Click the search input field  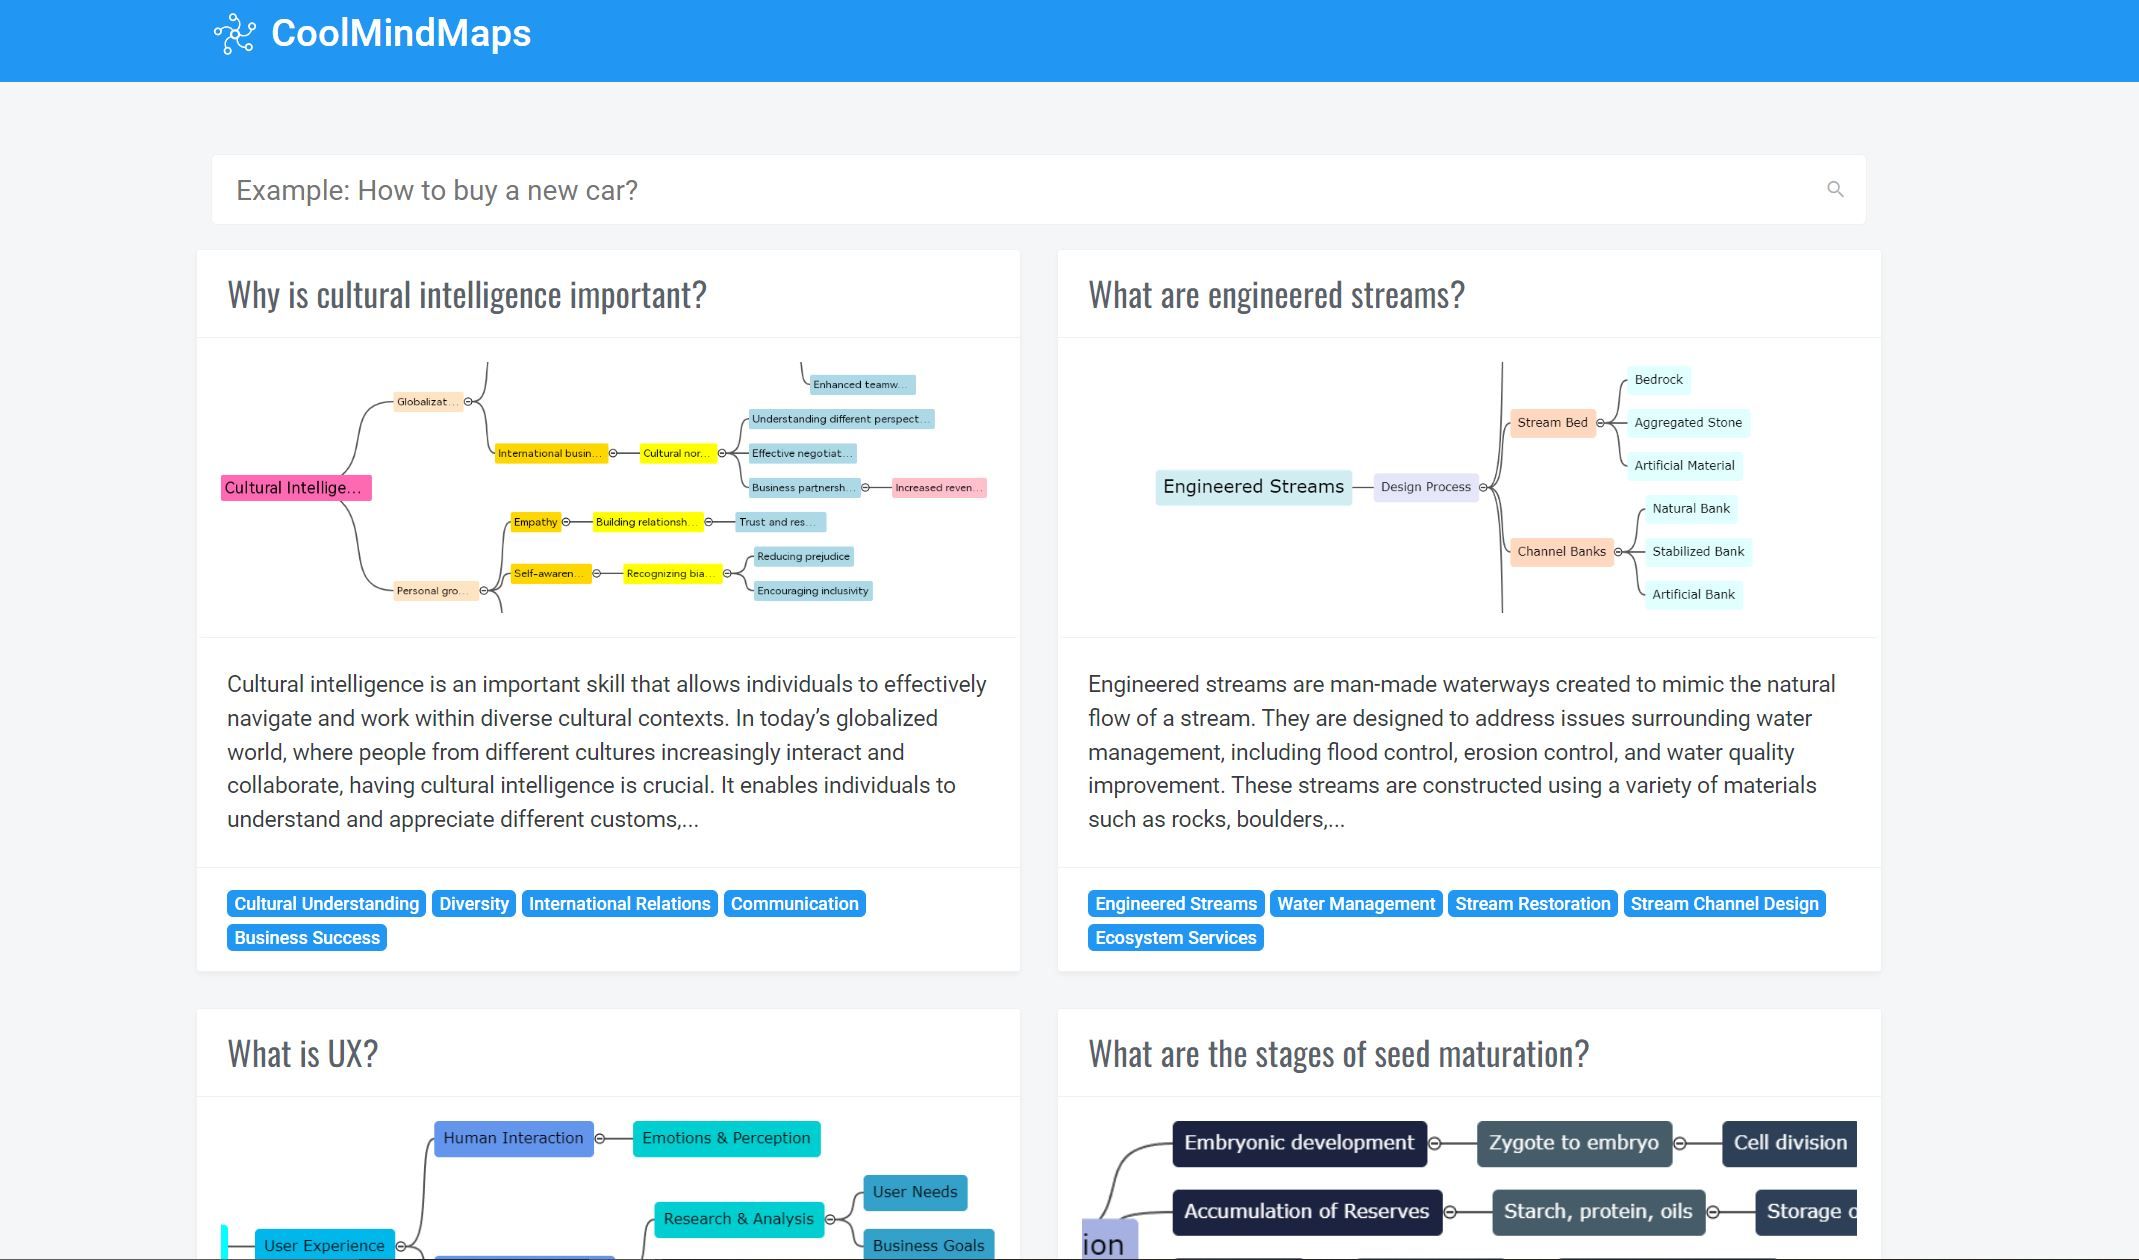pos(1000,189)
